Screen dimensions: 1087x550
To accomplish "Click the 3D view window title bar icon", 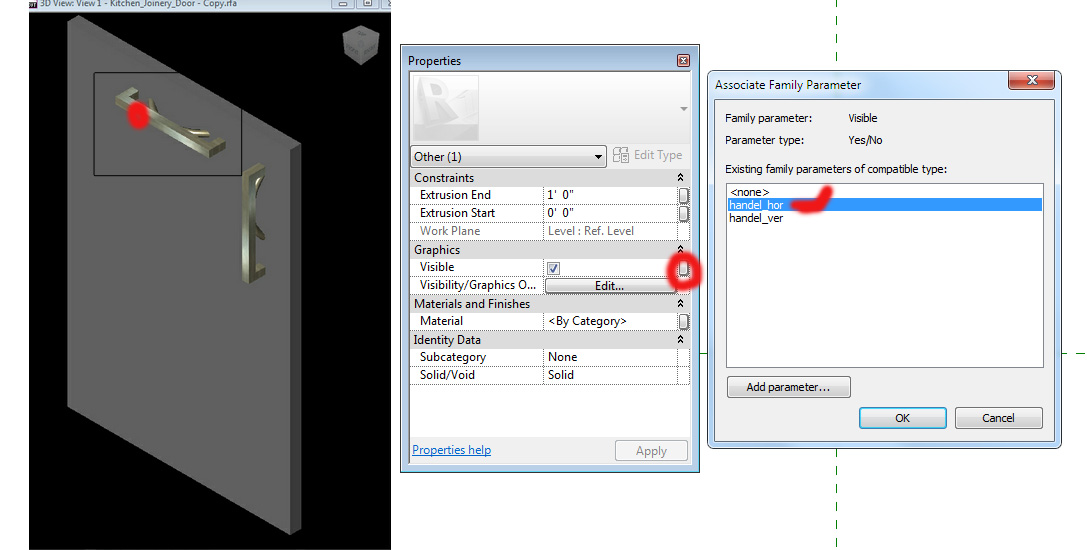I will pyautogui.click(x=33, y=3).
